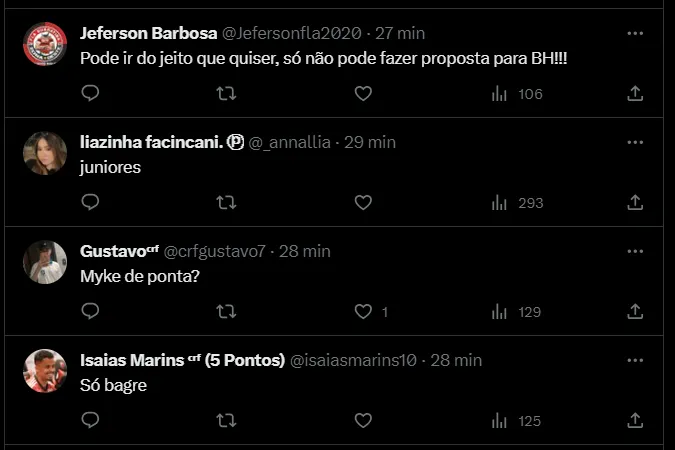Viewport: 675px width, 450px height.
Task: Open Gustavo's tweet timestamp 28 min
Action: click(304, 250)
